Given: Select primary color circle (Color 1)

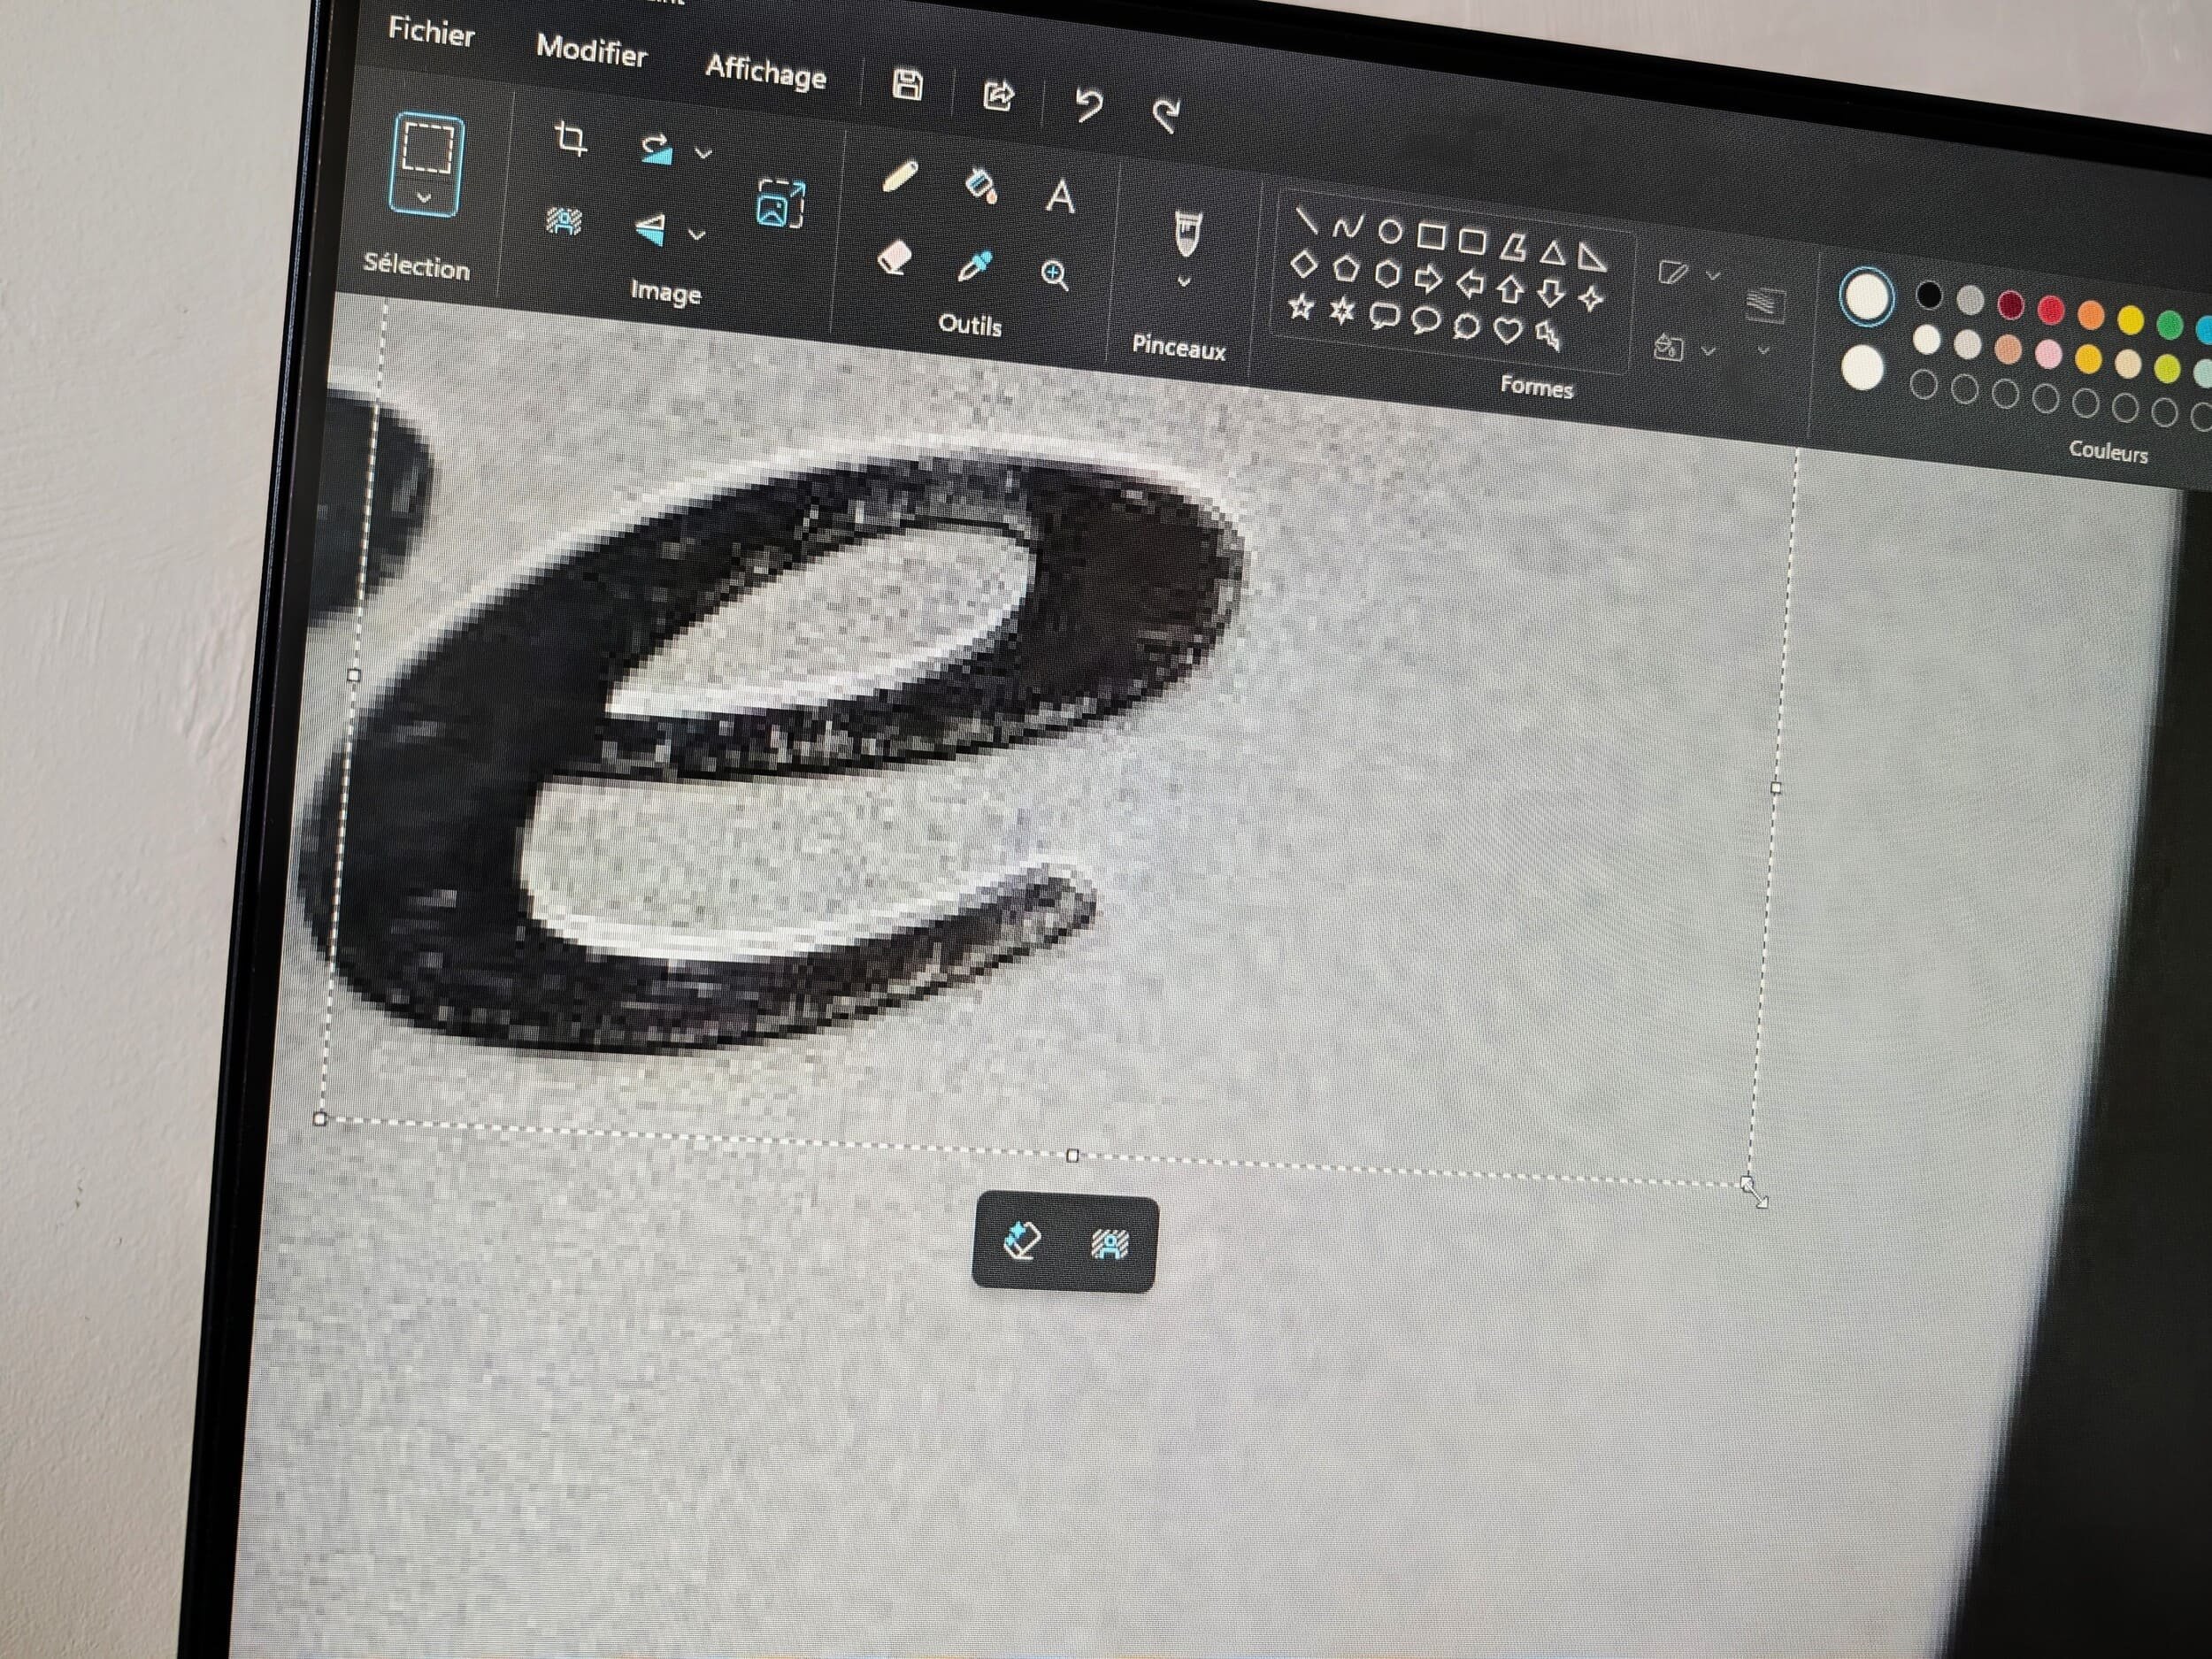Looking at the screenshot, I should point(1866,297).
